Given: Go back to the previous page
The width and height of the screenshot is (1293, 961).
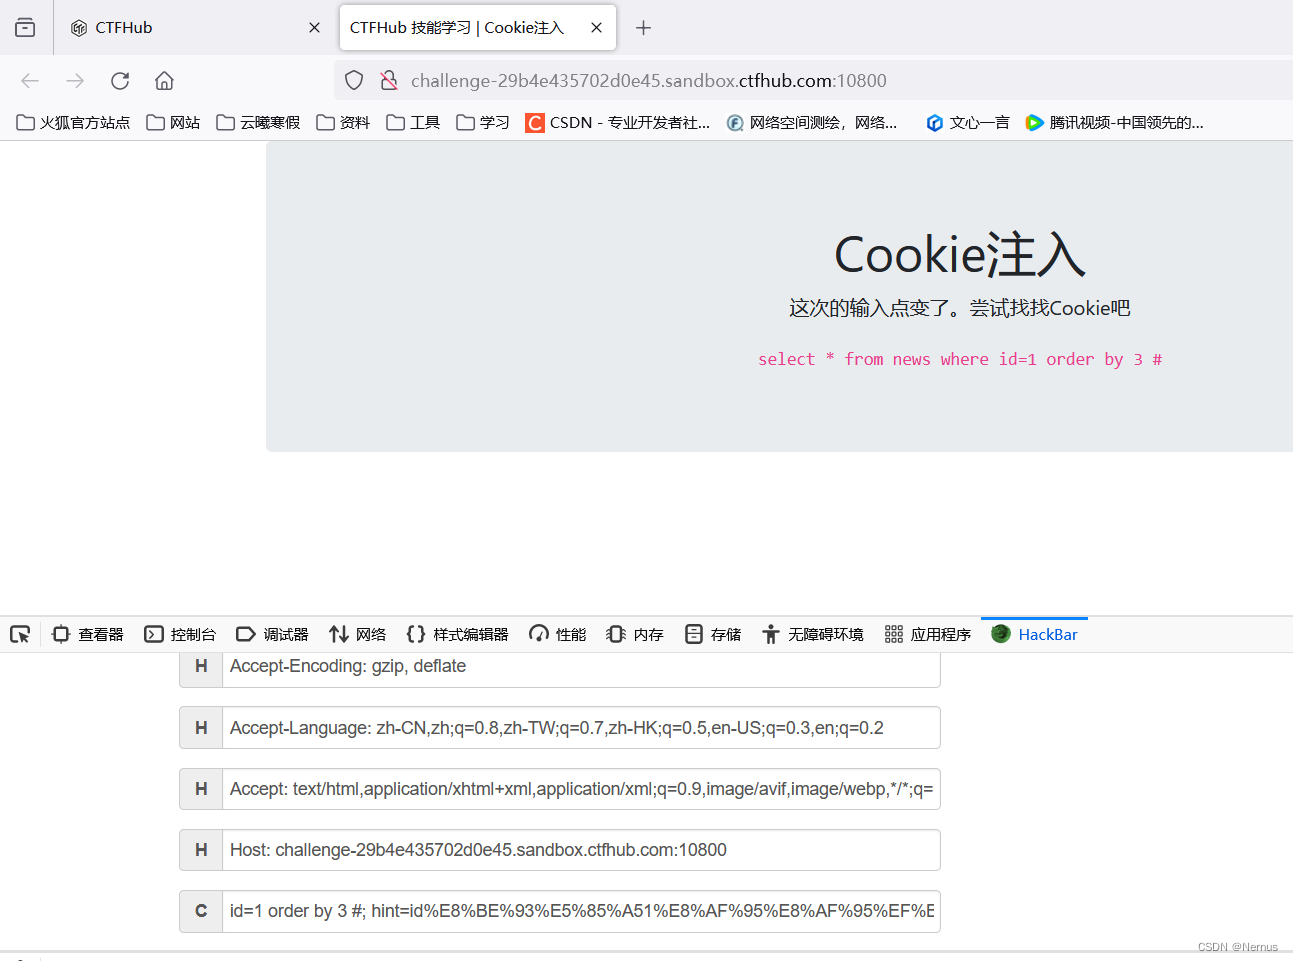Looking at the screenshot, I should [30, 80].
